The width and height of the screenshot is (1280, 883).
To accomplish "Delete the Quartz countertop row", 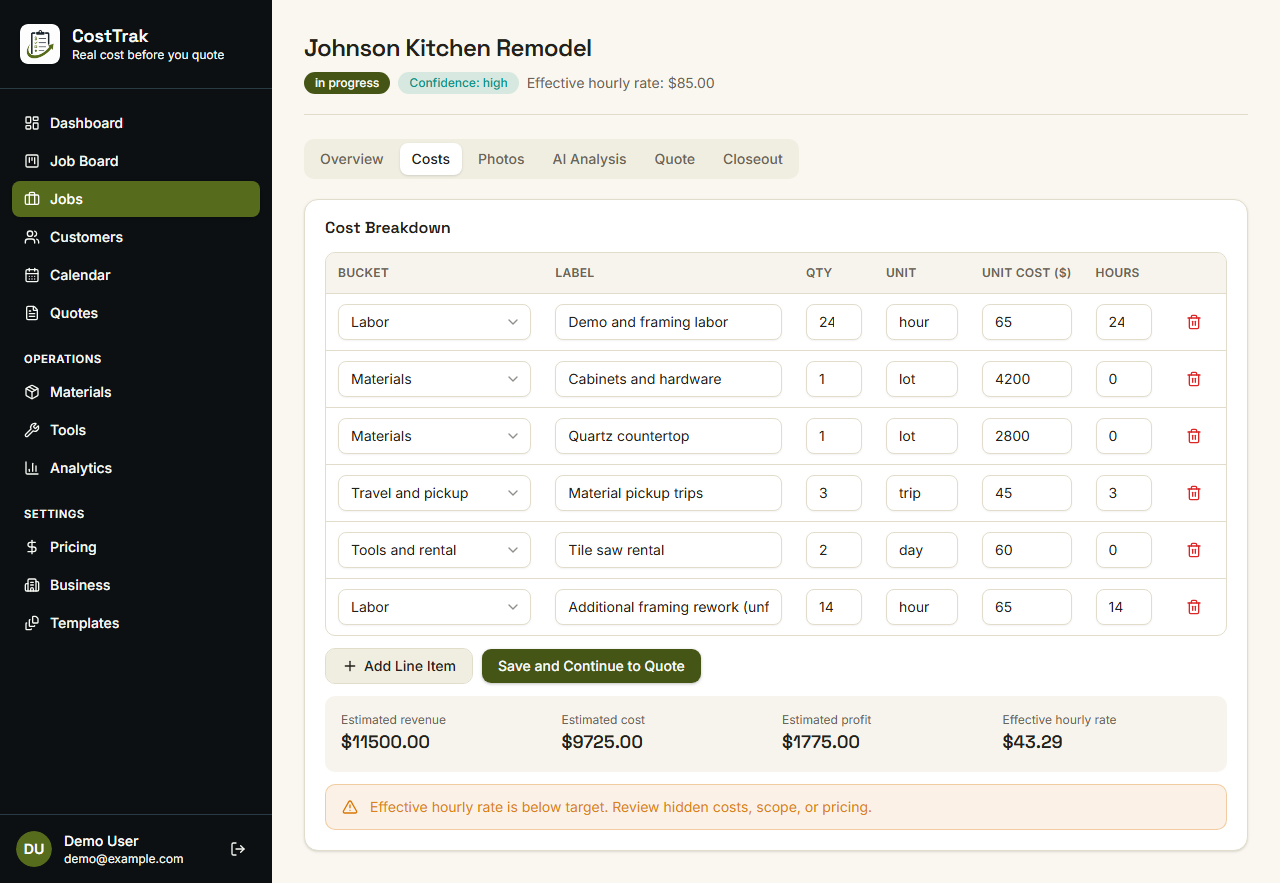I will pyautogui.click(x=1193, y=436).
